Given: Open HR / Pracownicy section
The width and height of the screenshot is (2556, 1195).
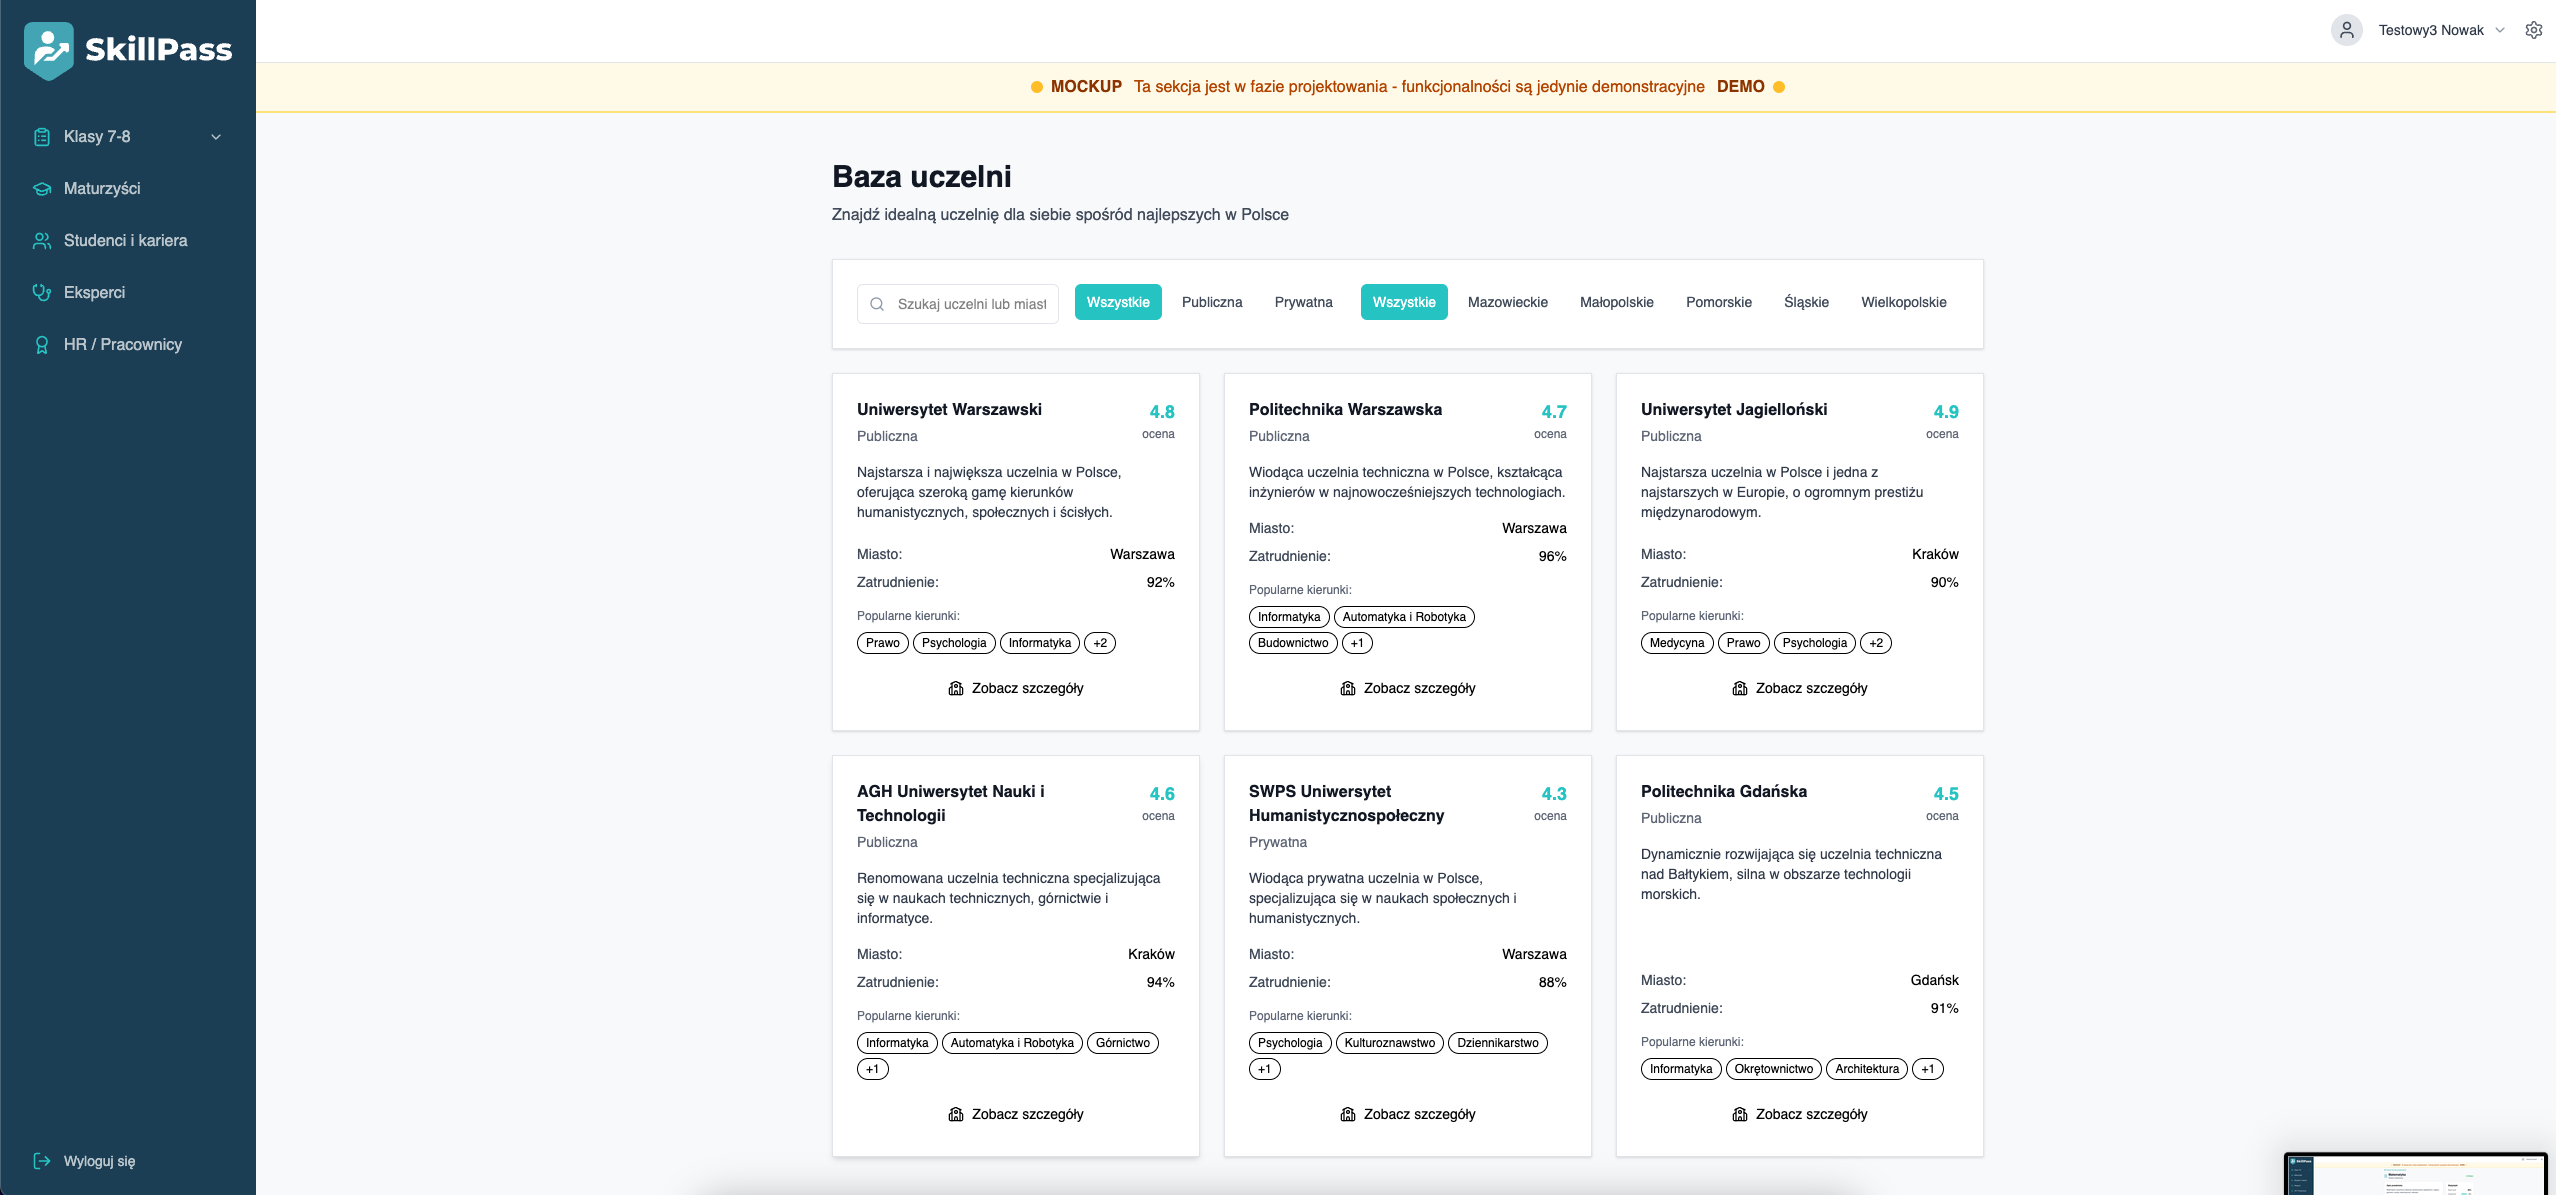Looking at the screenshot, I should (x=128, y=345).
